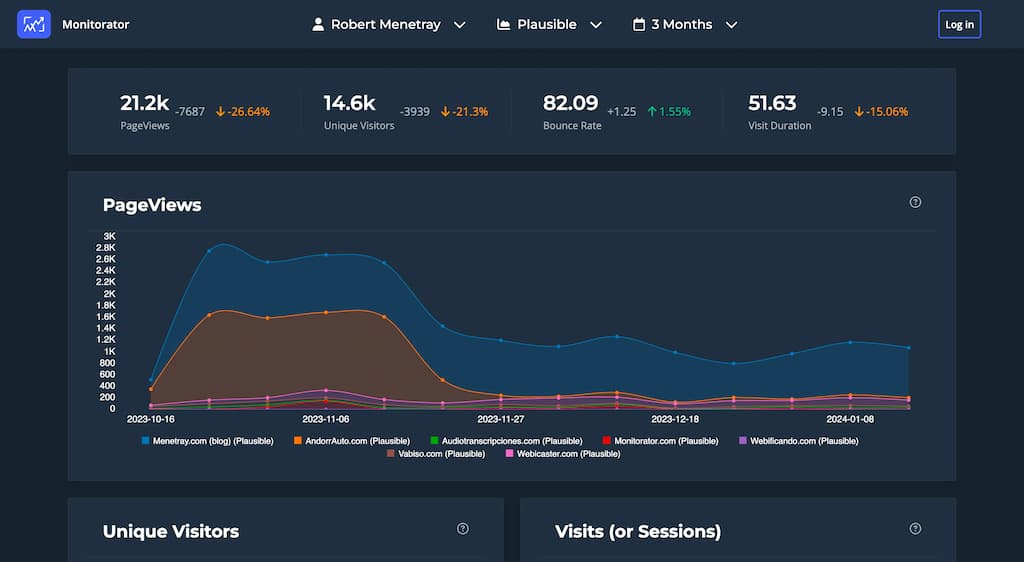Click the 2023-11-27 axis date label

pos(501,419)
